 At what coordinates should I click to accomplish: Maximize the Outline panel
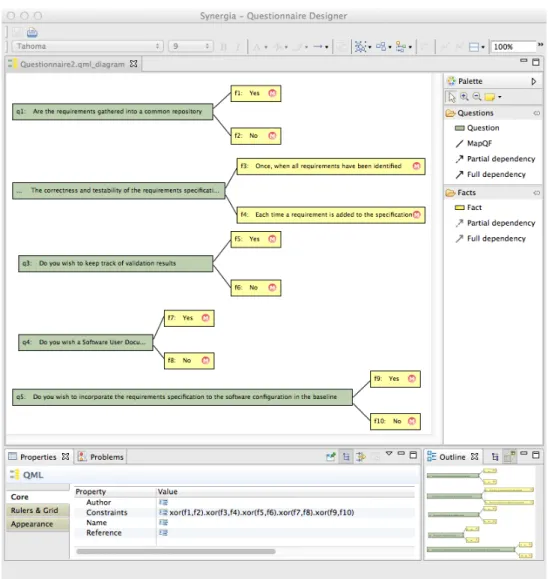pyautogui.click(x=536, y=455)
